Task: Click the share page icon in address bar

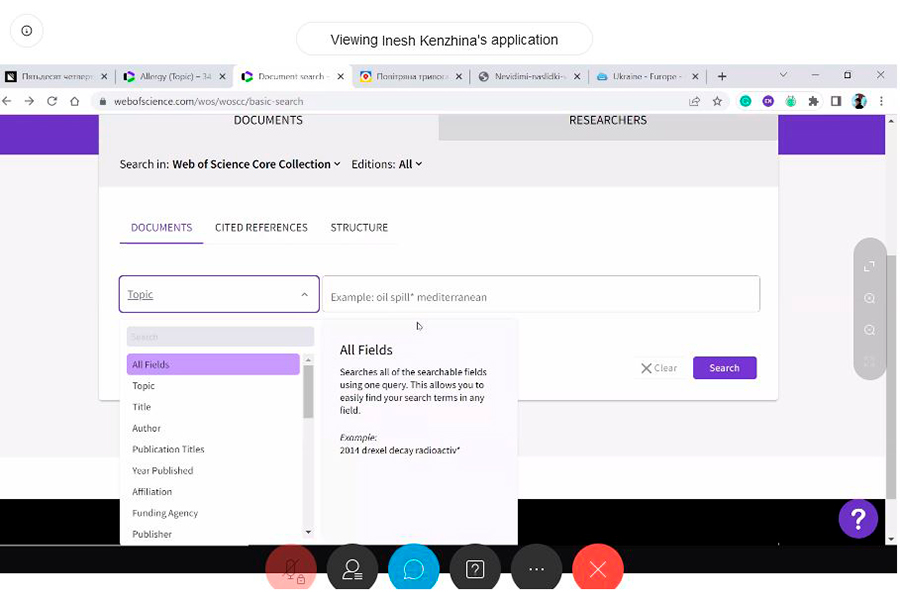Action: coord(695,102)
